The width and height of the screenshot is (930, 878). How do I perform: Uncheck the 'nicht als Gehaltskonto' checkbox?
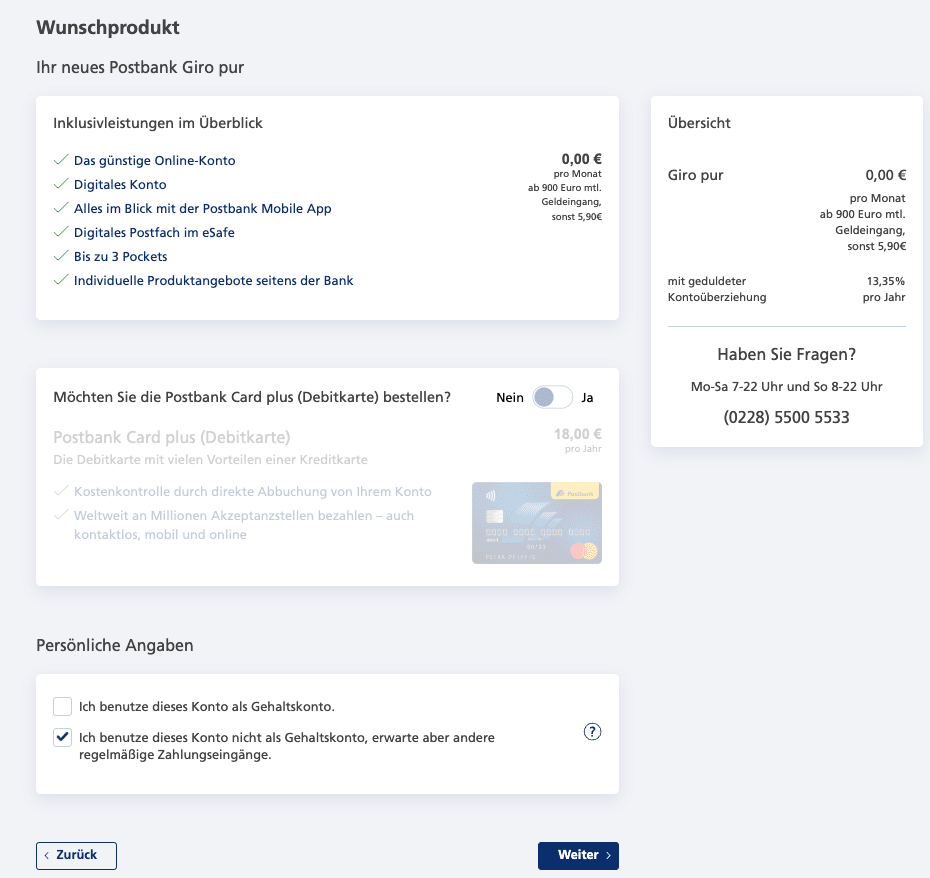[x=62, y=737]
